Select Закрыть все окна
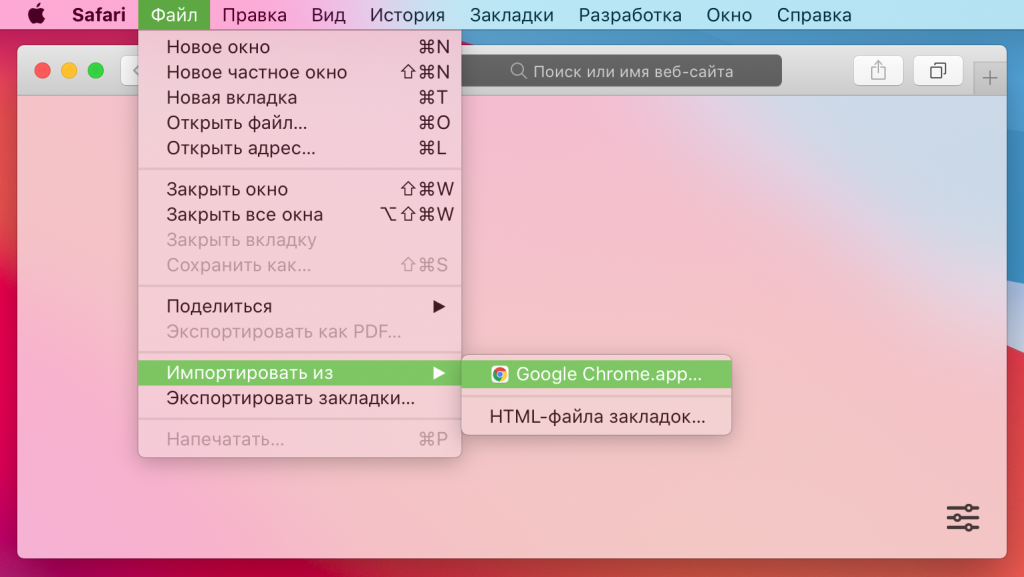Viewport: 1024px width, 577px height. (x=245, y=215)
